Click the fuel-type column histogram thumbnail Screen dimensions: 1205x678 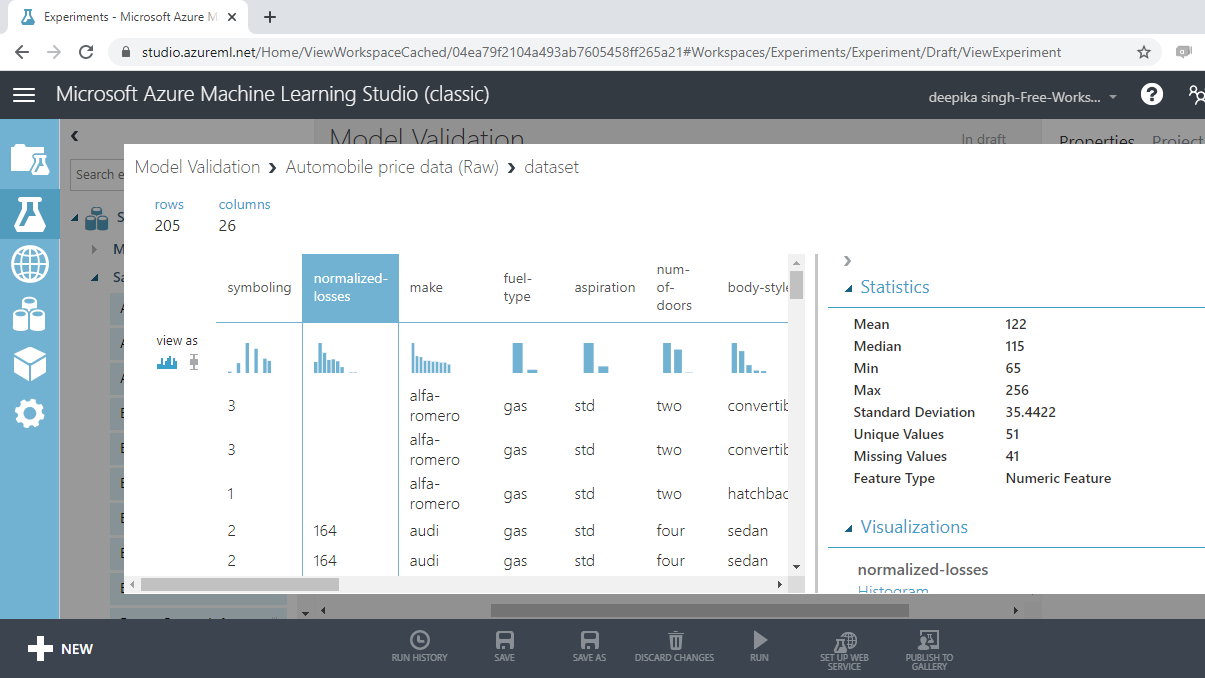click(525, 359)
